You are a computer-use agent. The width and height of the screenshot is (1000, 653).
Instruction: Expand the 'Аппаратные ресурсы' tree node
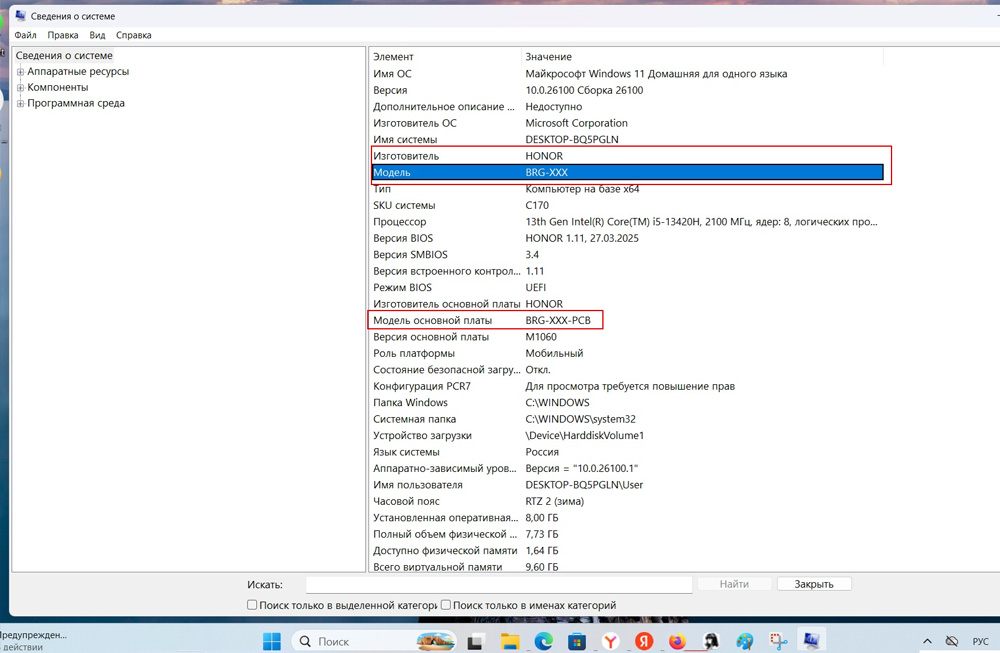pos(20,72)
